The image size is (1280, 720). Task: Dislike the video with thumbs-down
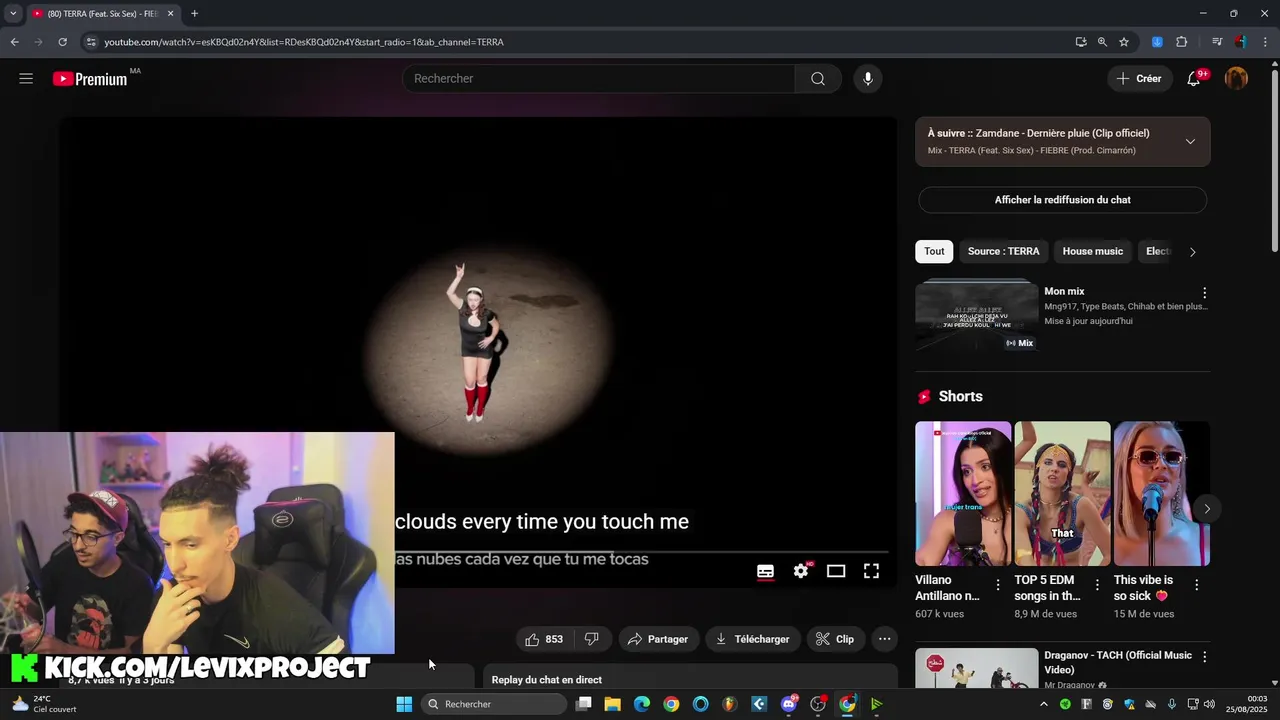coord(591,639)
